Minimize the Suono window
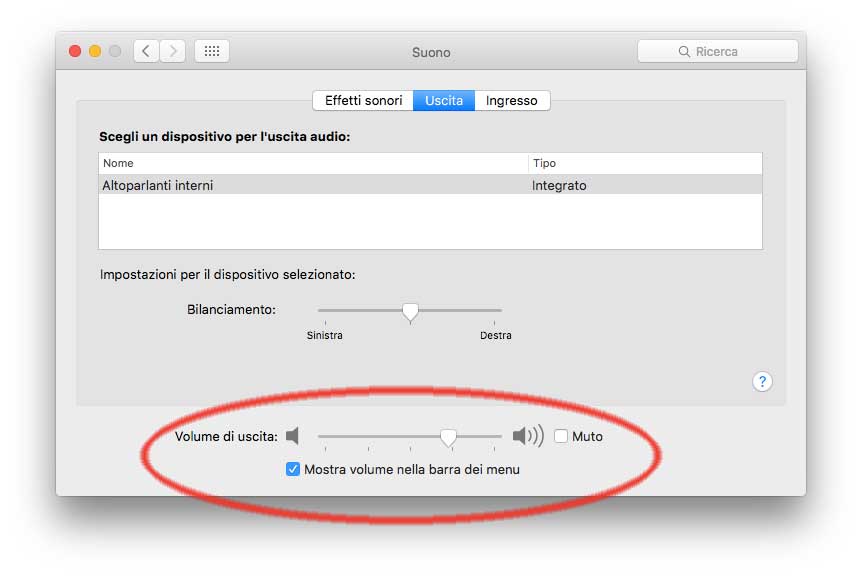The height and width of the screenshot is (576, 862). pyautogui.click(x=95, y=51)
